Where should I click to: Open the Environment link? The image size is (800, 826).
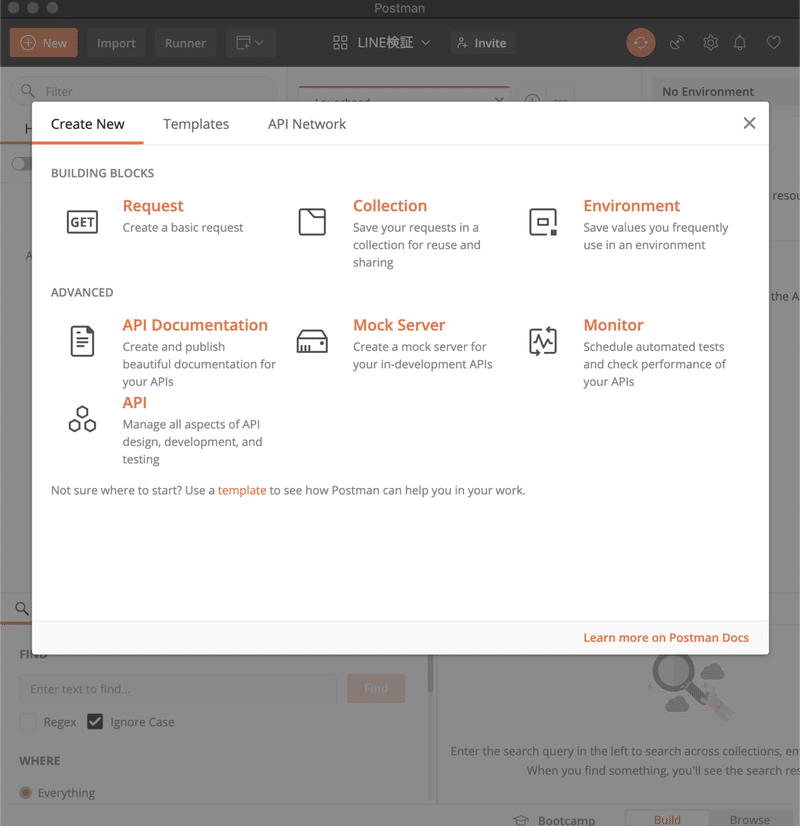pyautogui.click(x=631, y=205)
